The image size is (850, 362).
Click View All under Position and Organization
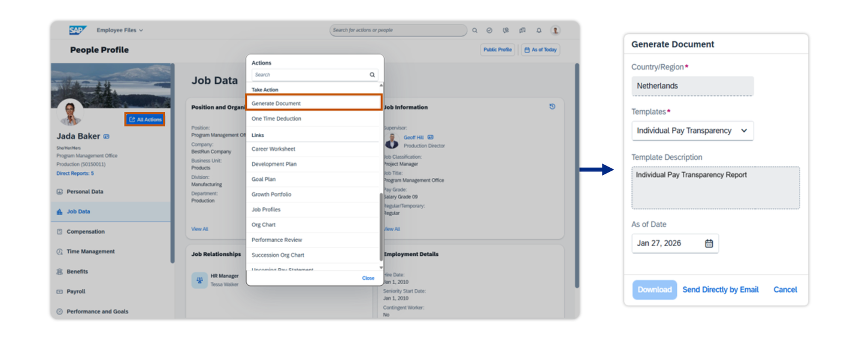[199, 229]
